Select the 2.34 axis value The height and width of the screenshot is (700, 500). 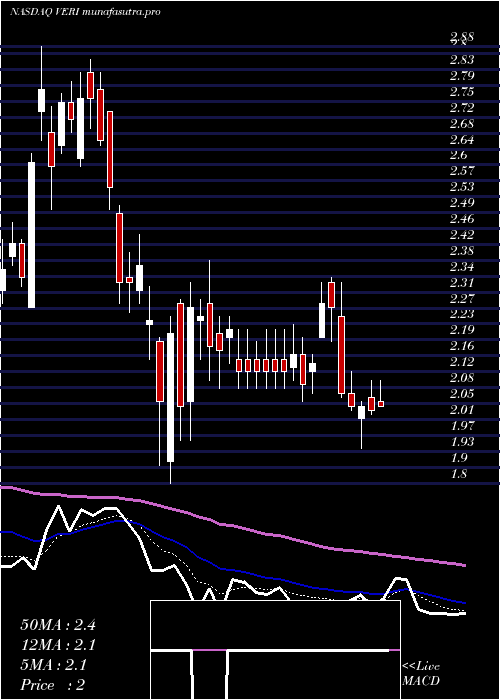[x=462, y=267]
